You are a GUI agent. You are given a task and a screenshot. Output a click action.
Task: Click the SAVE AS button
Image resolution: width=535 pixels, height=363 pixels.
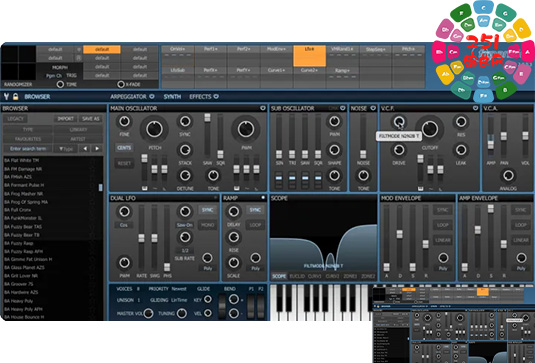(90, 119)
